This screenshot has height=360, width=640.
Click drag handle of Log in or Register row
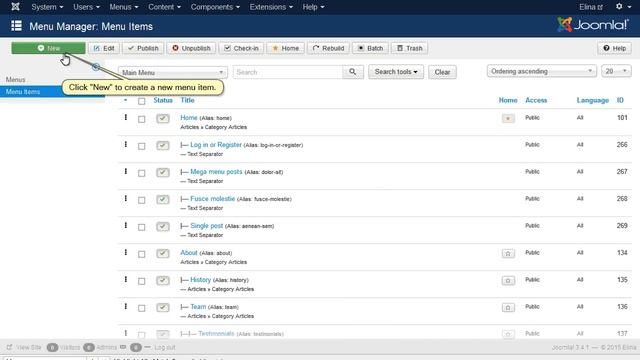pos(126,144)
